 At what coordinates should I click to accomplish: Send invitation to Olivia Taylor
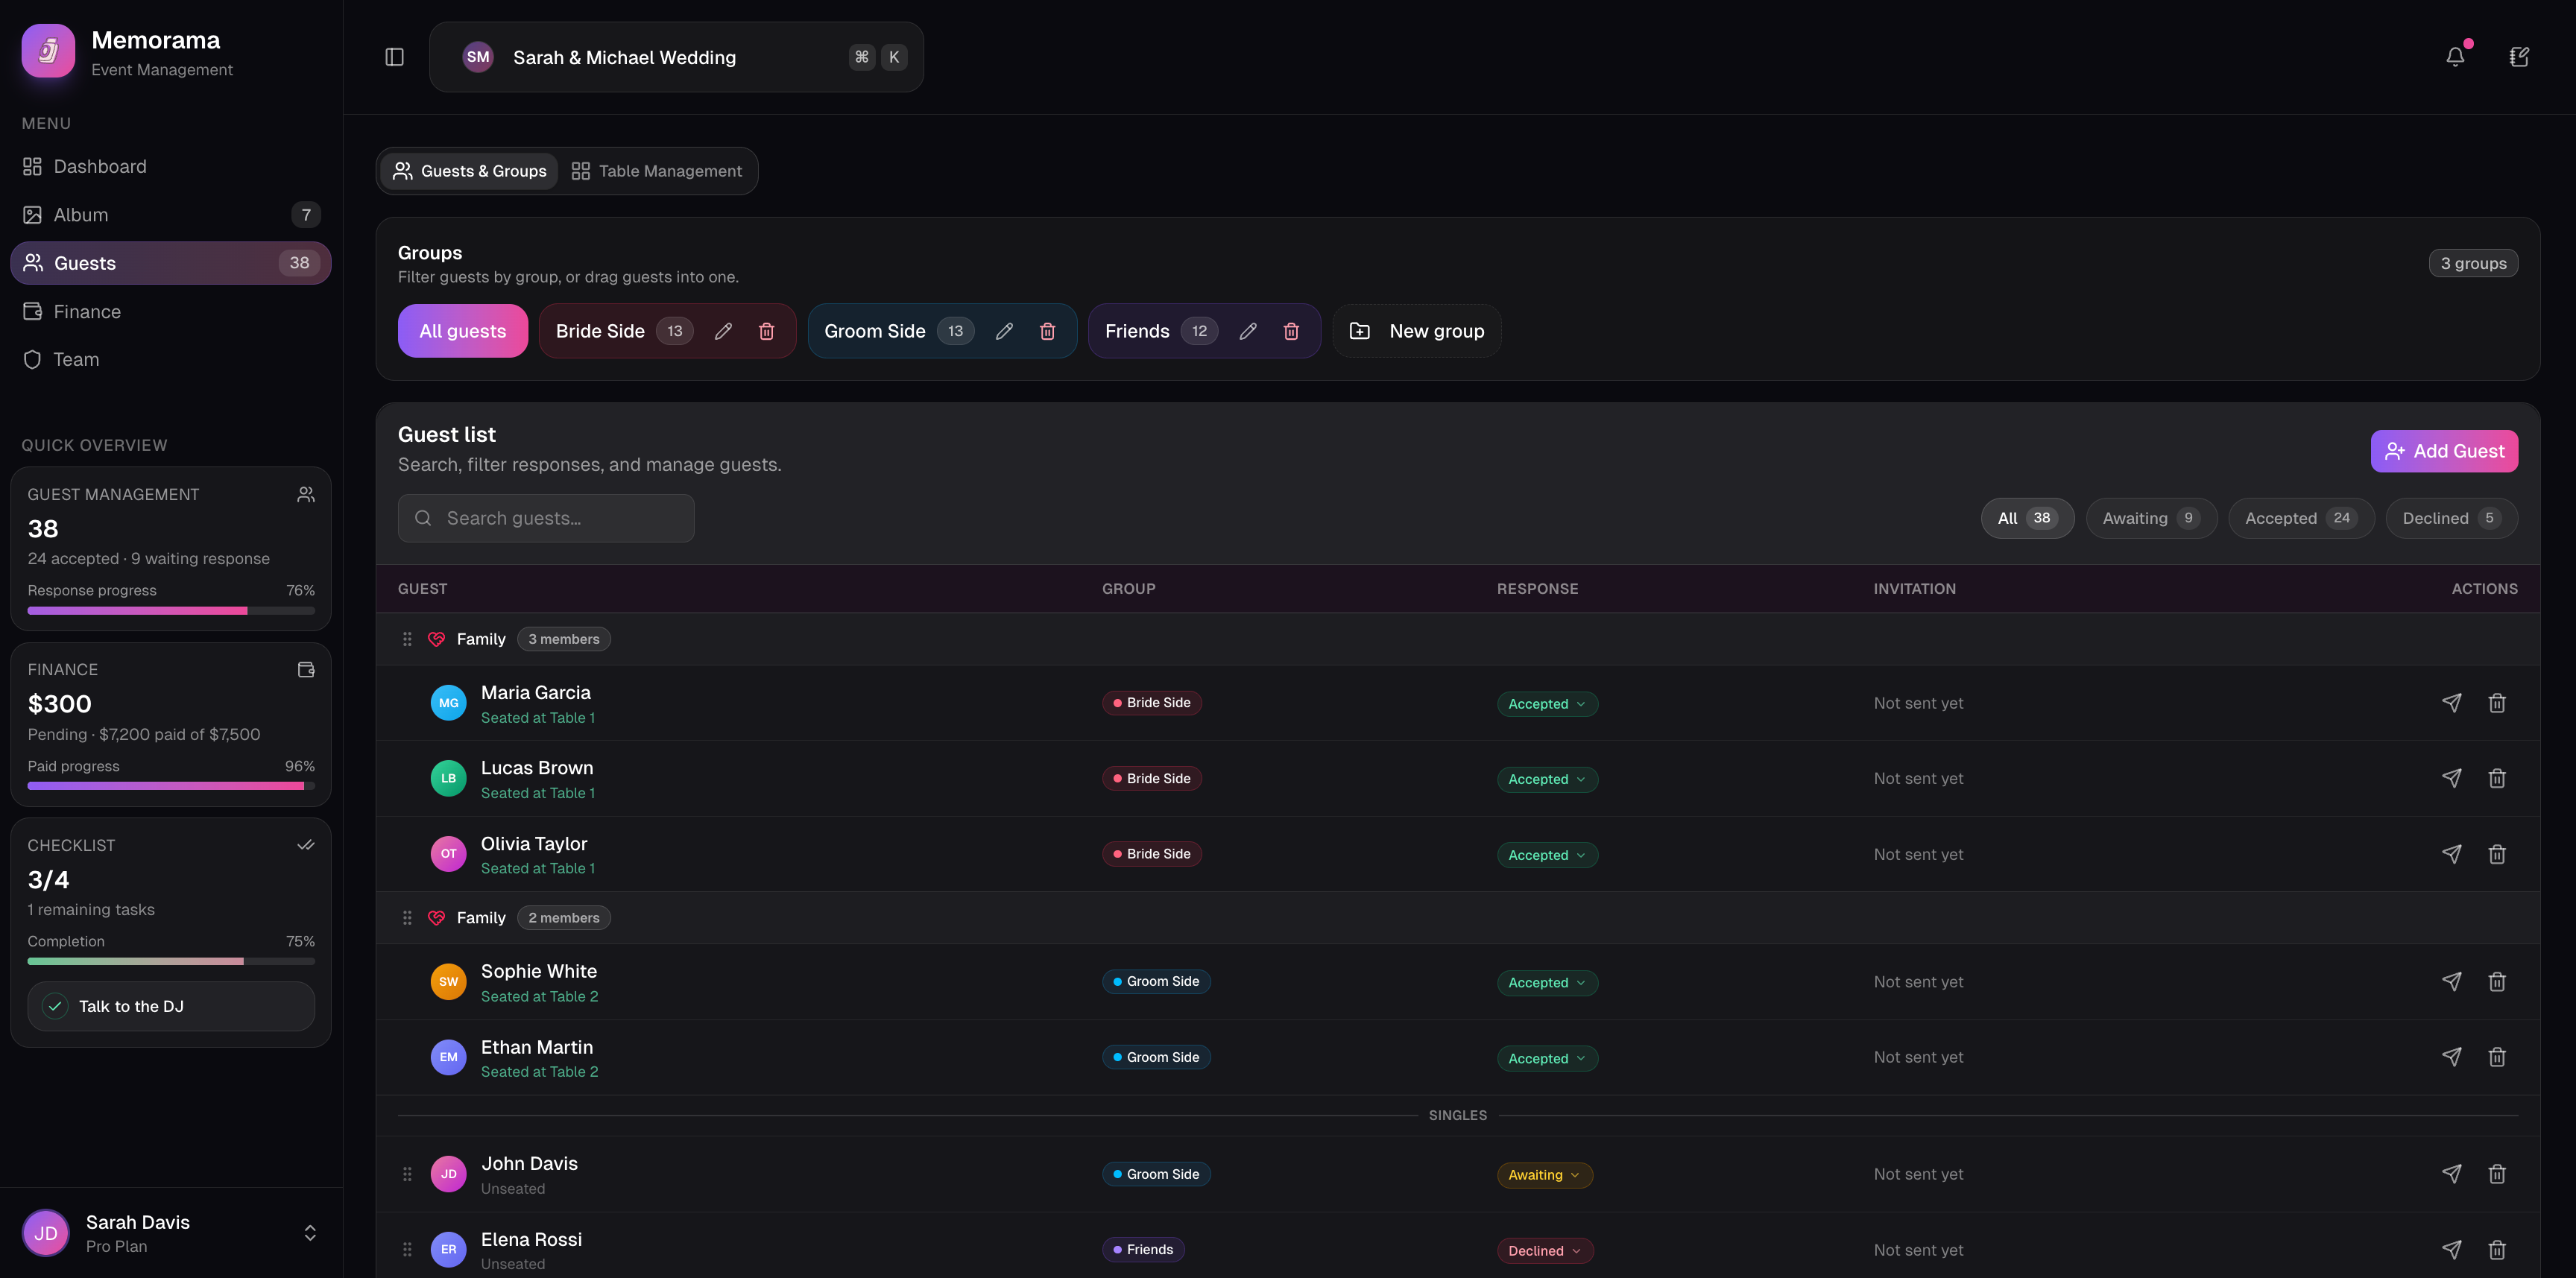[x=2451, y=854]
